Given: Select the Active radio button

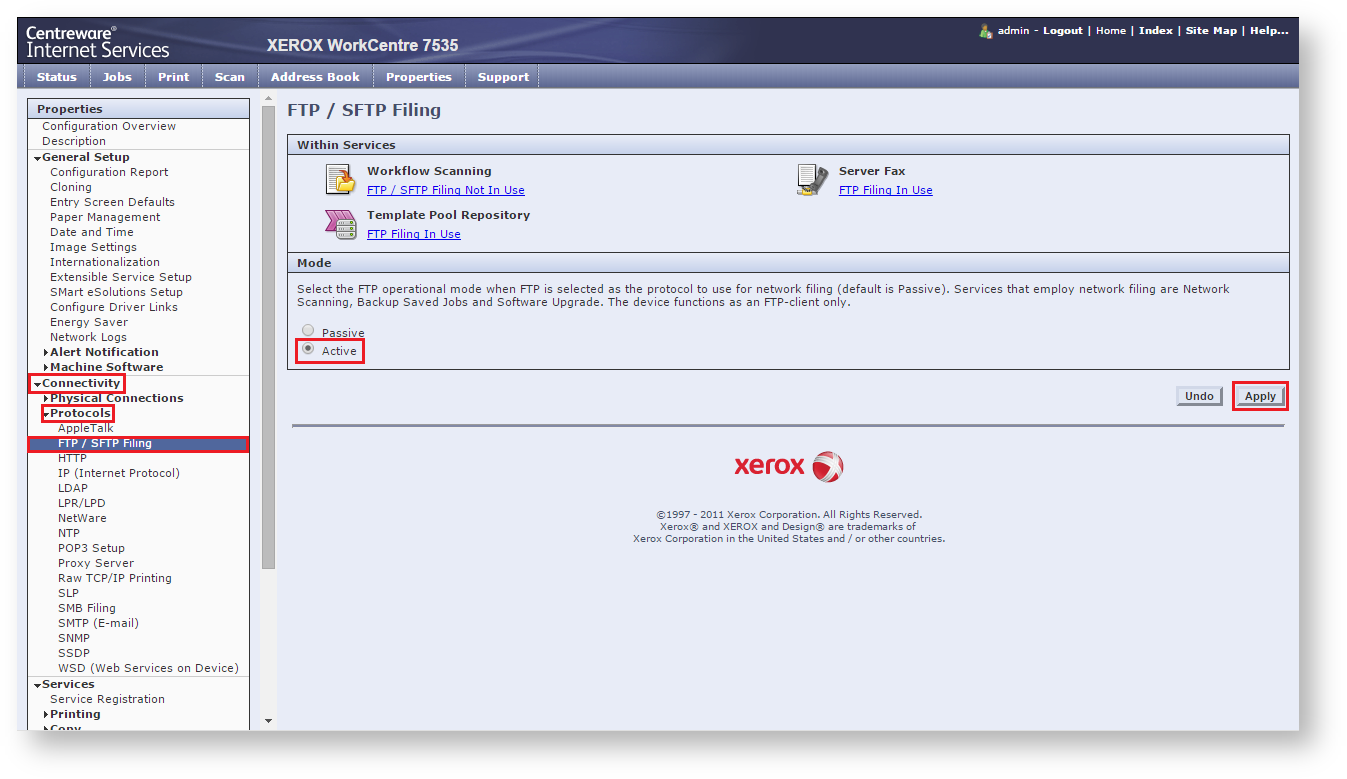Looking at the screenshot, I should pyautogui.click(x=308, y=349).
